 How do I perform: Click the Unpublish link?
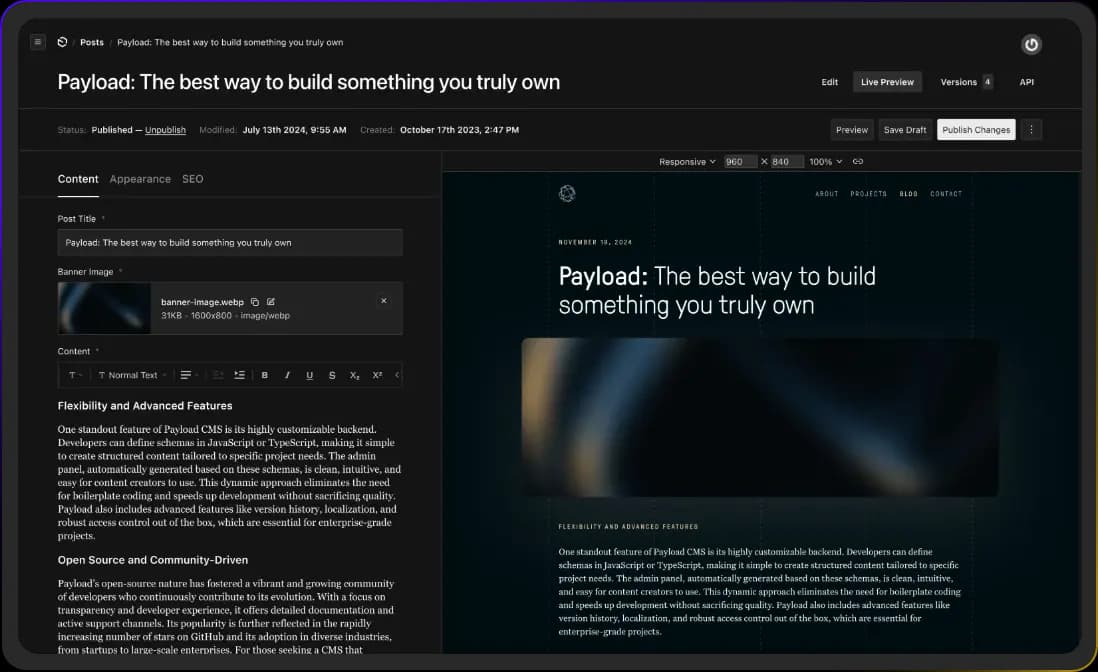(x=165, y=130)
